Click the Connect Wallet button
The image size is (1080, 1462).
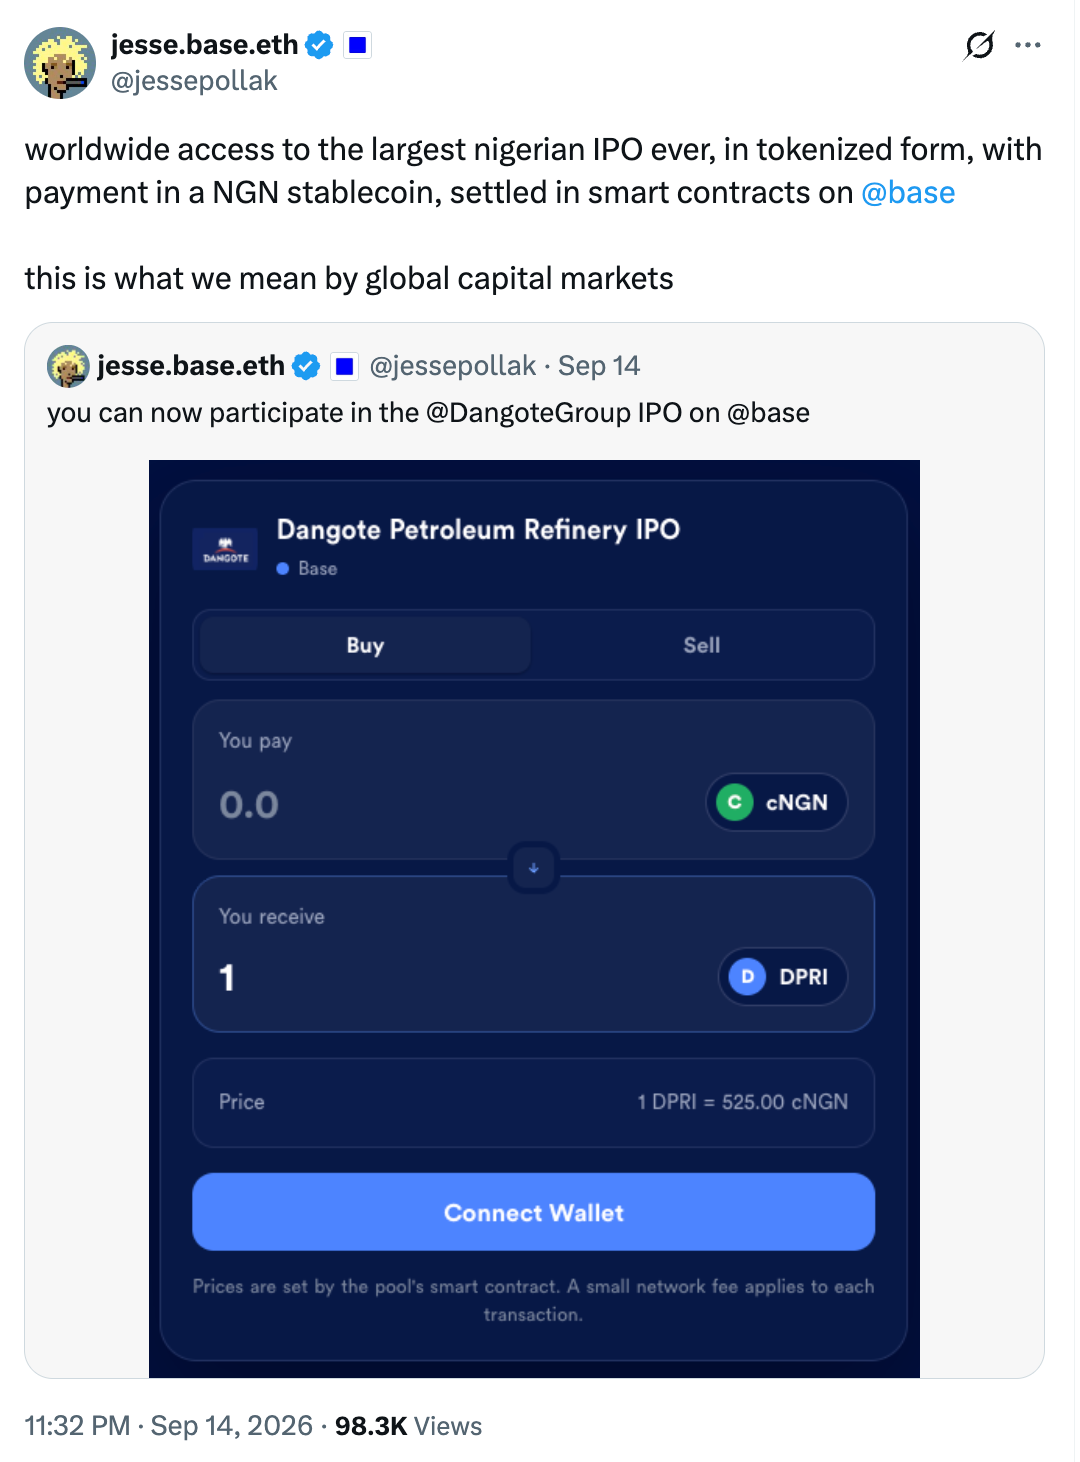(x=534, y=1212)
